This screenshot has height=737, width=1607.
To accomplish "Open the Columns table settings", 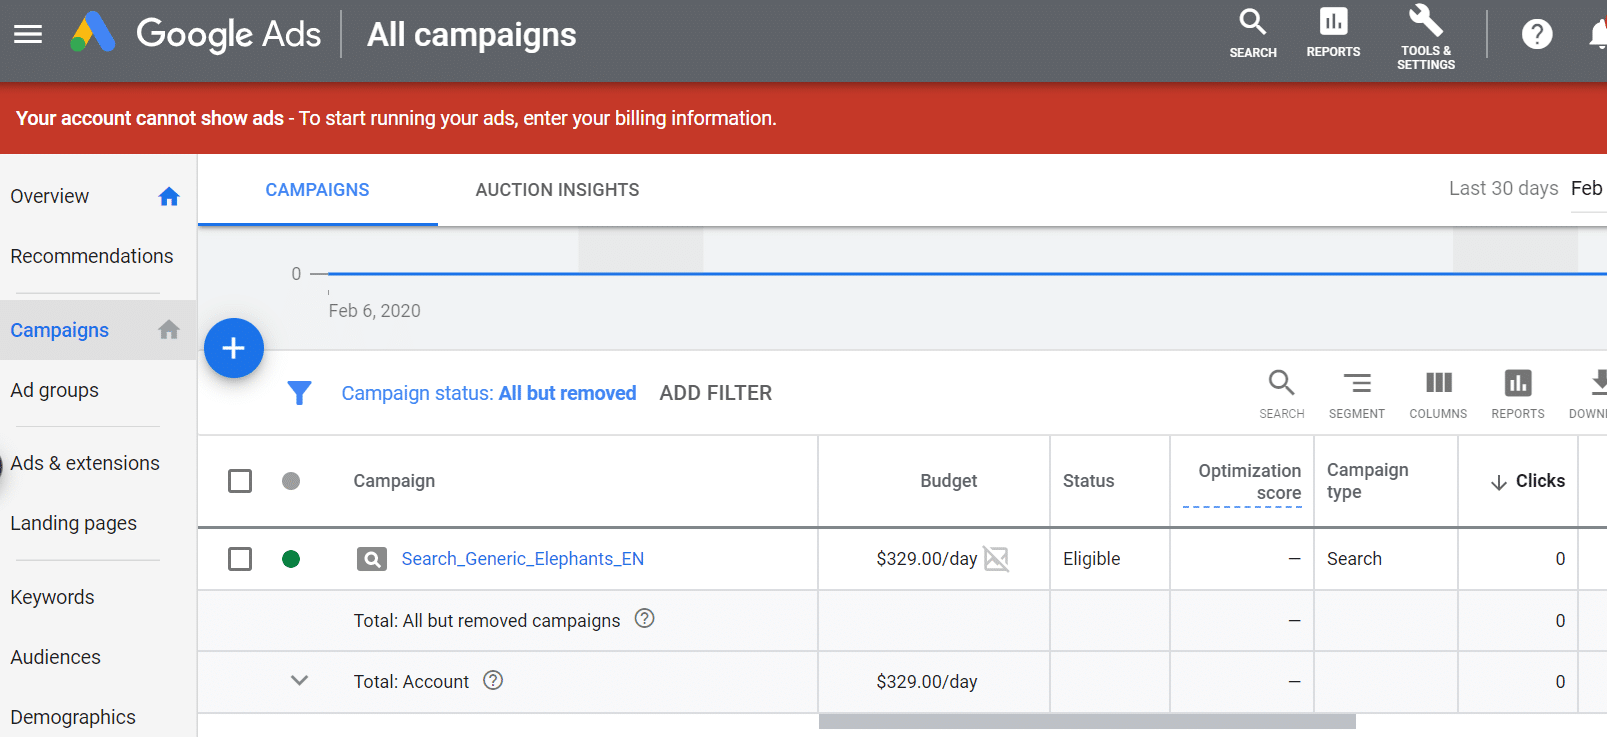I will (1438, 394).
